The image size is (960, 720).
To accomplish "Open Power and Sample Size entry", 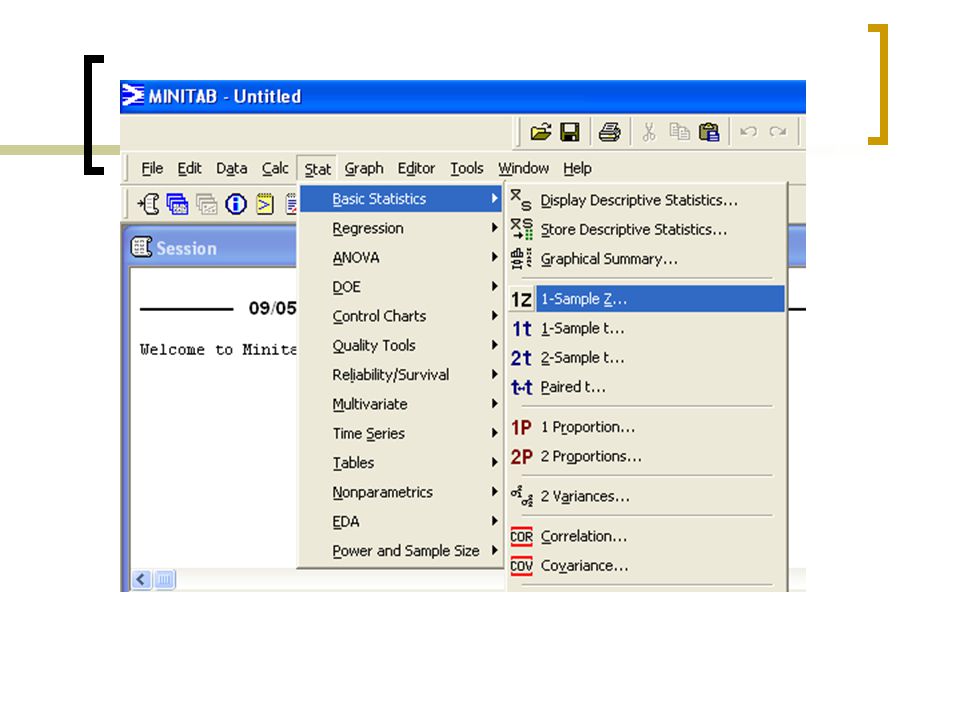I will point(401,551).
